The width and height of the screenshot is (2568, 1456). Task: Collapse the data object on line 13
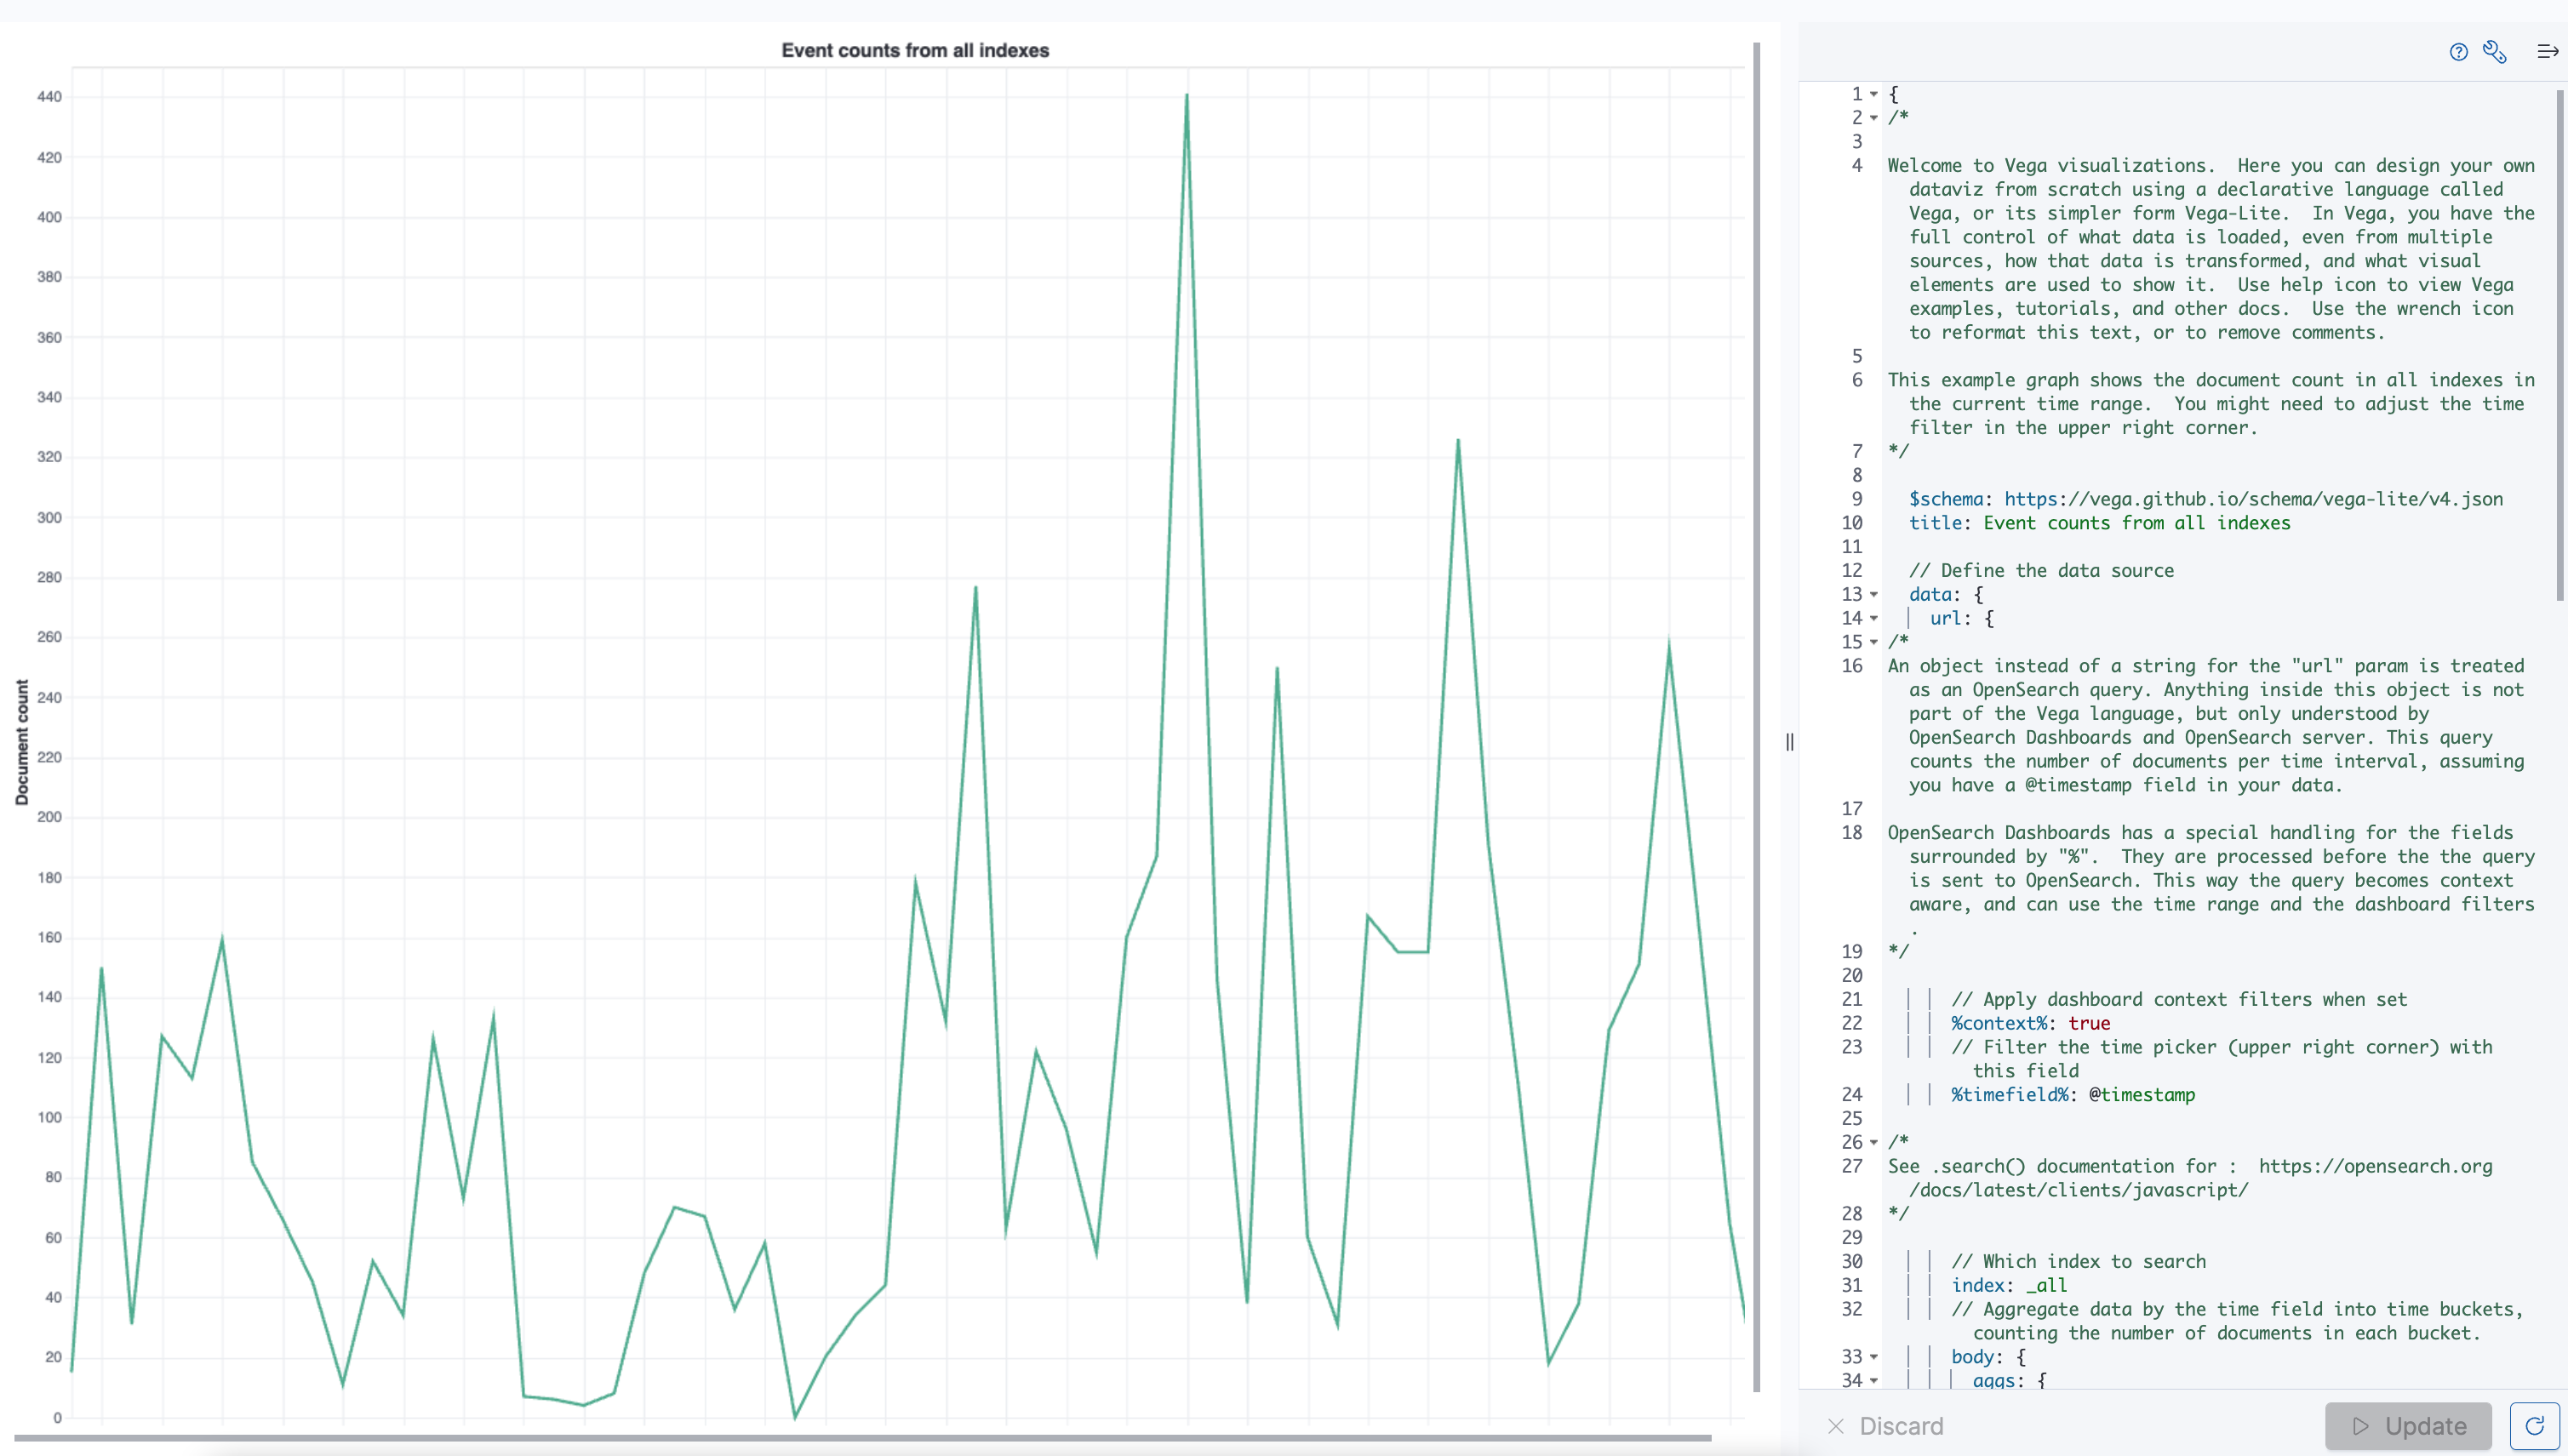tap(1873, 594)
